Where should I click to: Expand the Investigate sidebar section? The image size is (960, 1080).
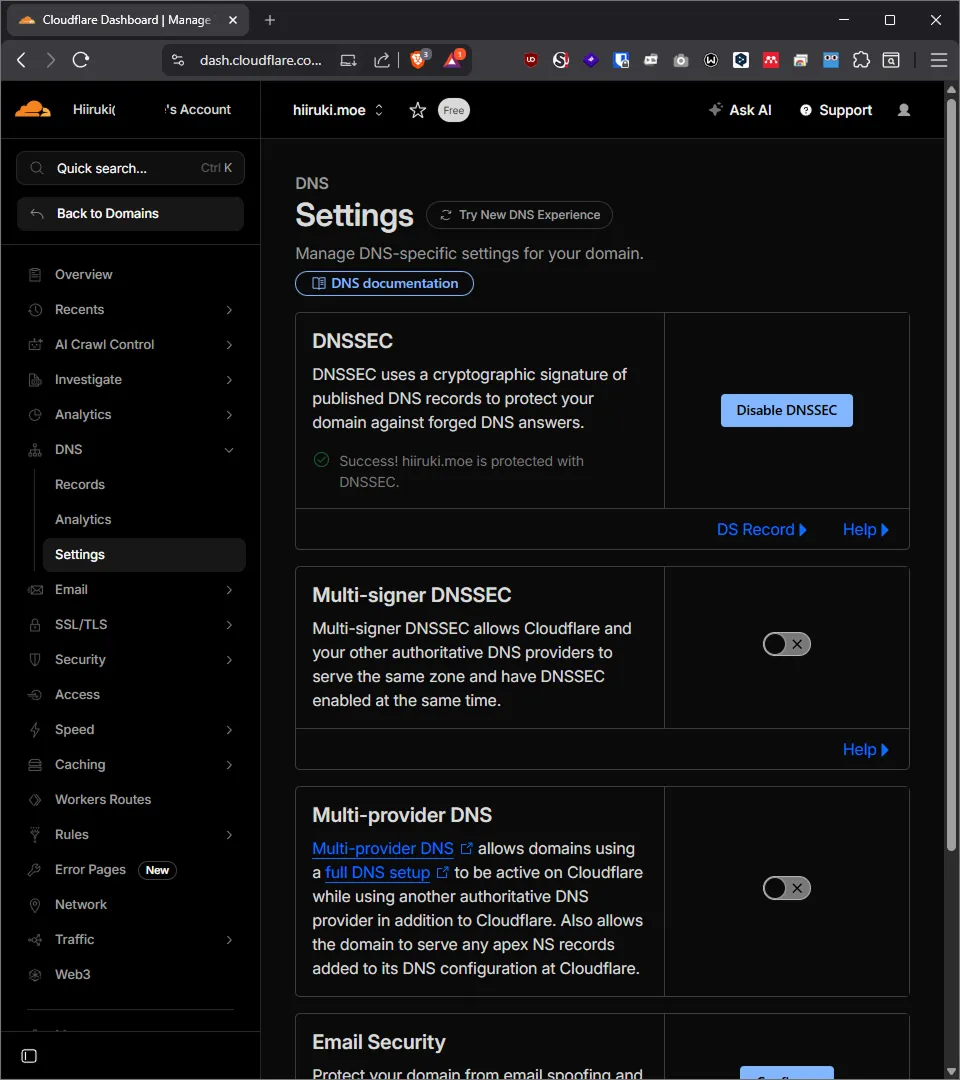click(229, 380)
